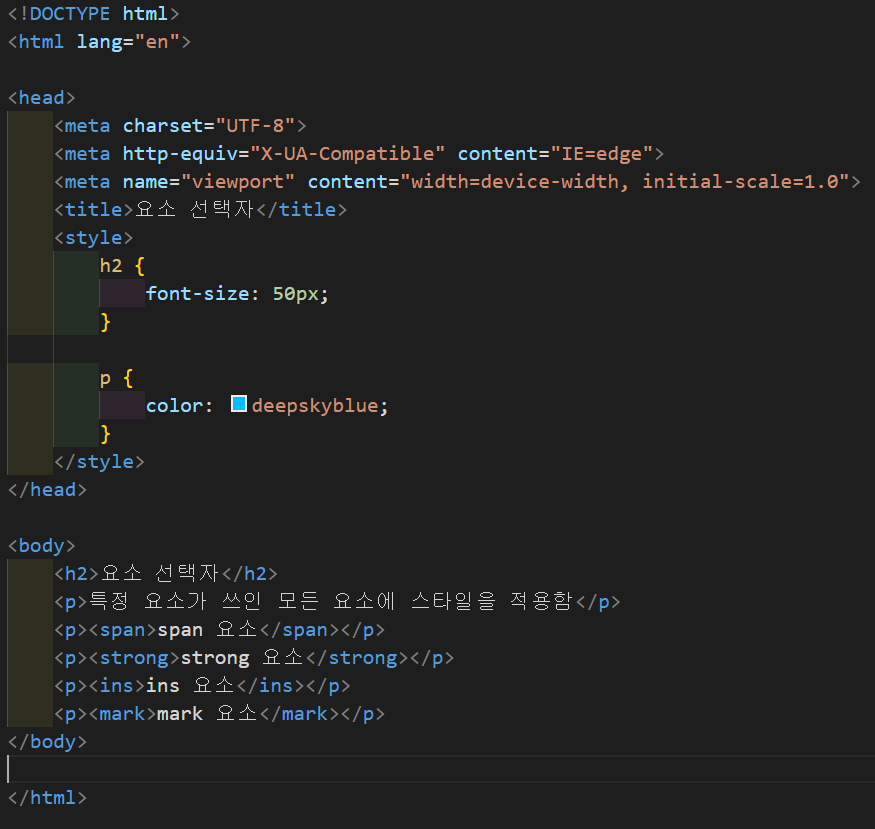Click the closing </html> tag

(47, 797)
